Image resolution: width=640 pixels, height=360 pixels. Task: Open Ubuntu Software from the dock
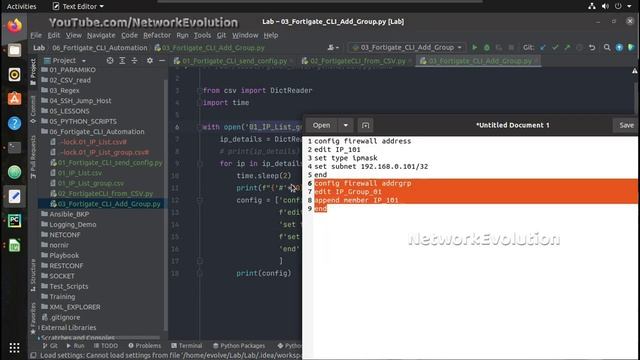point(14,99)
